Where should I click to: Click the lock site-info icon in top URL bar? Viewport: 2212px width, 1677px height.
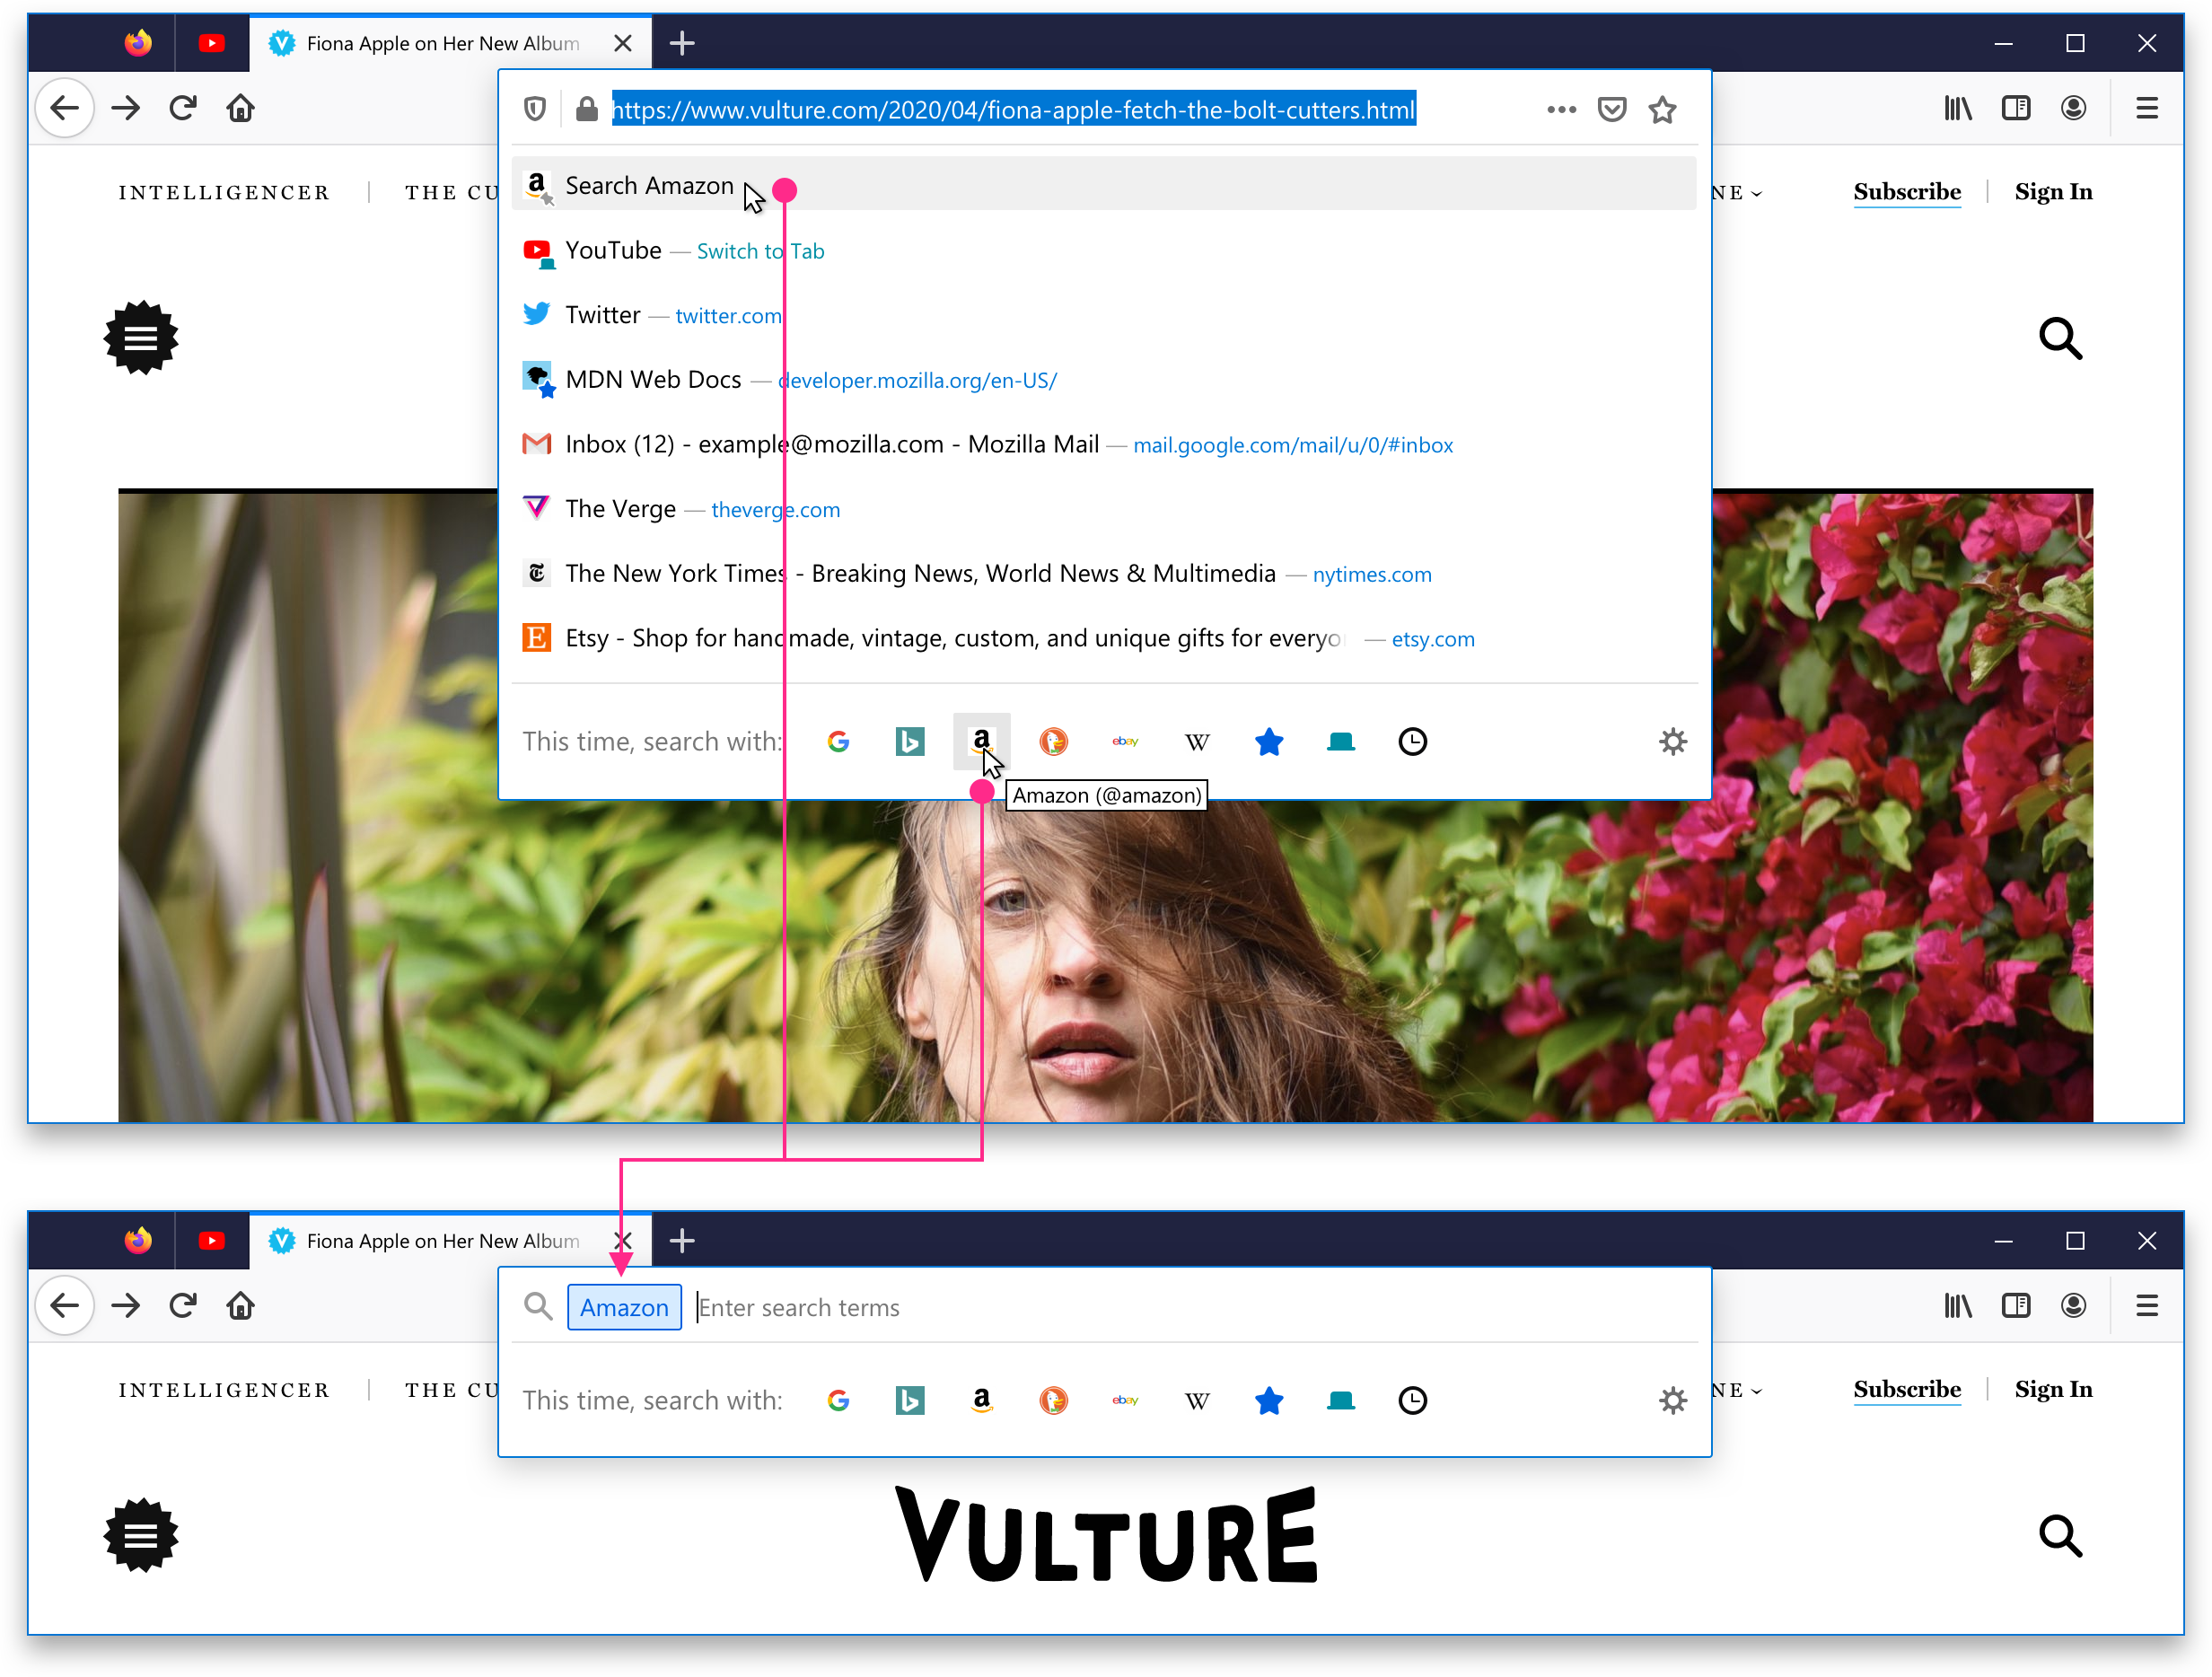[587, 109]
